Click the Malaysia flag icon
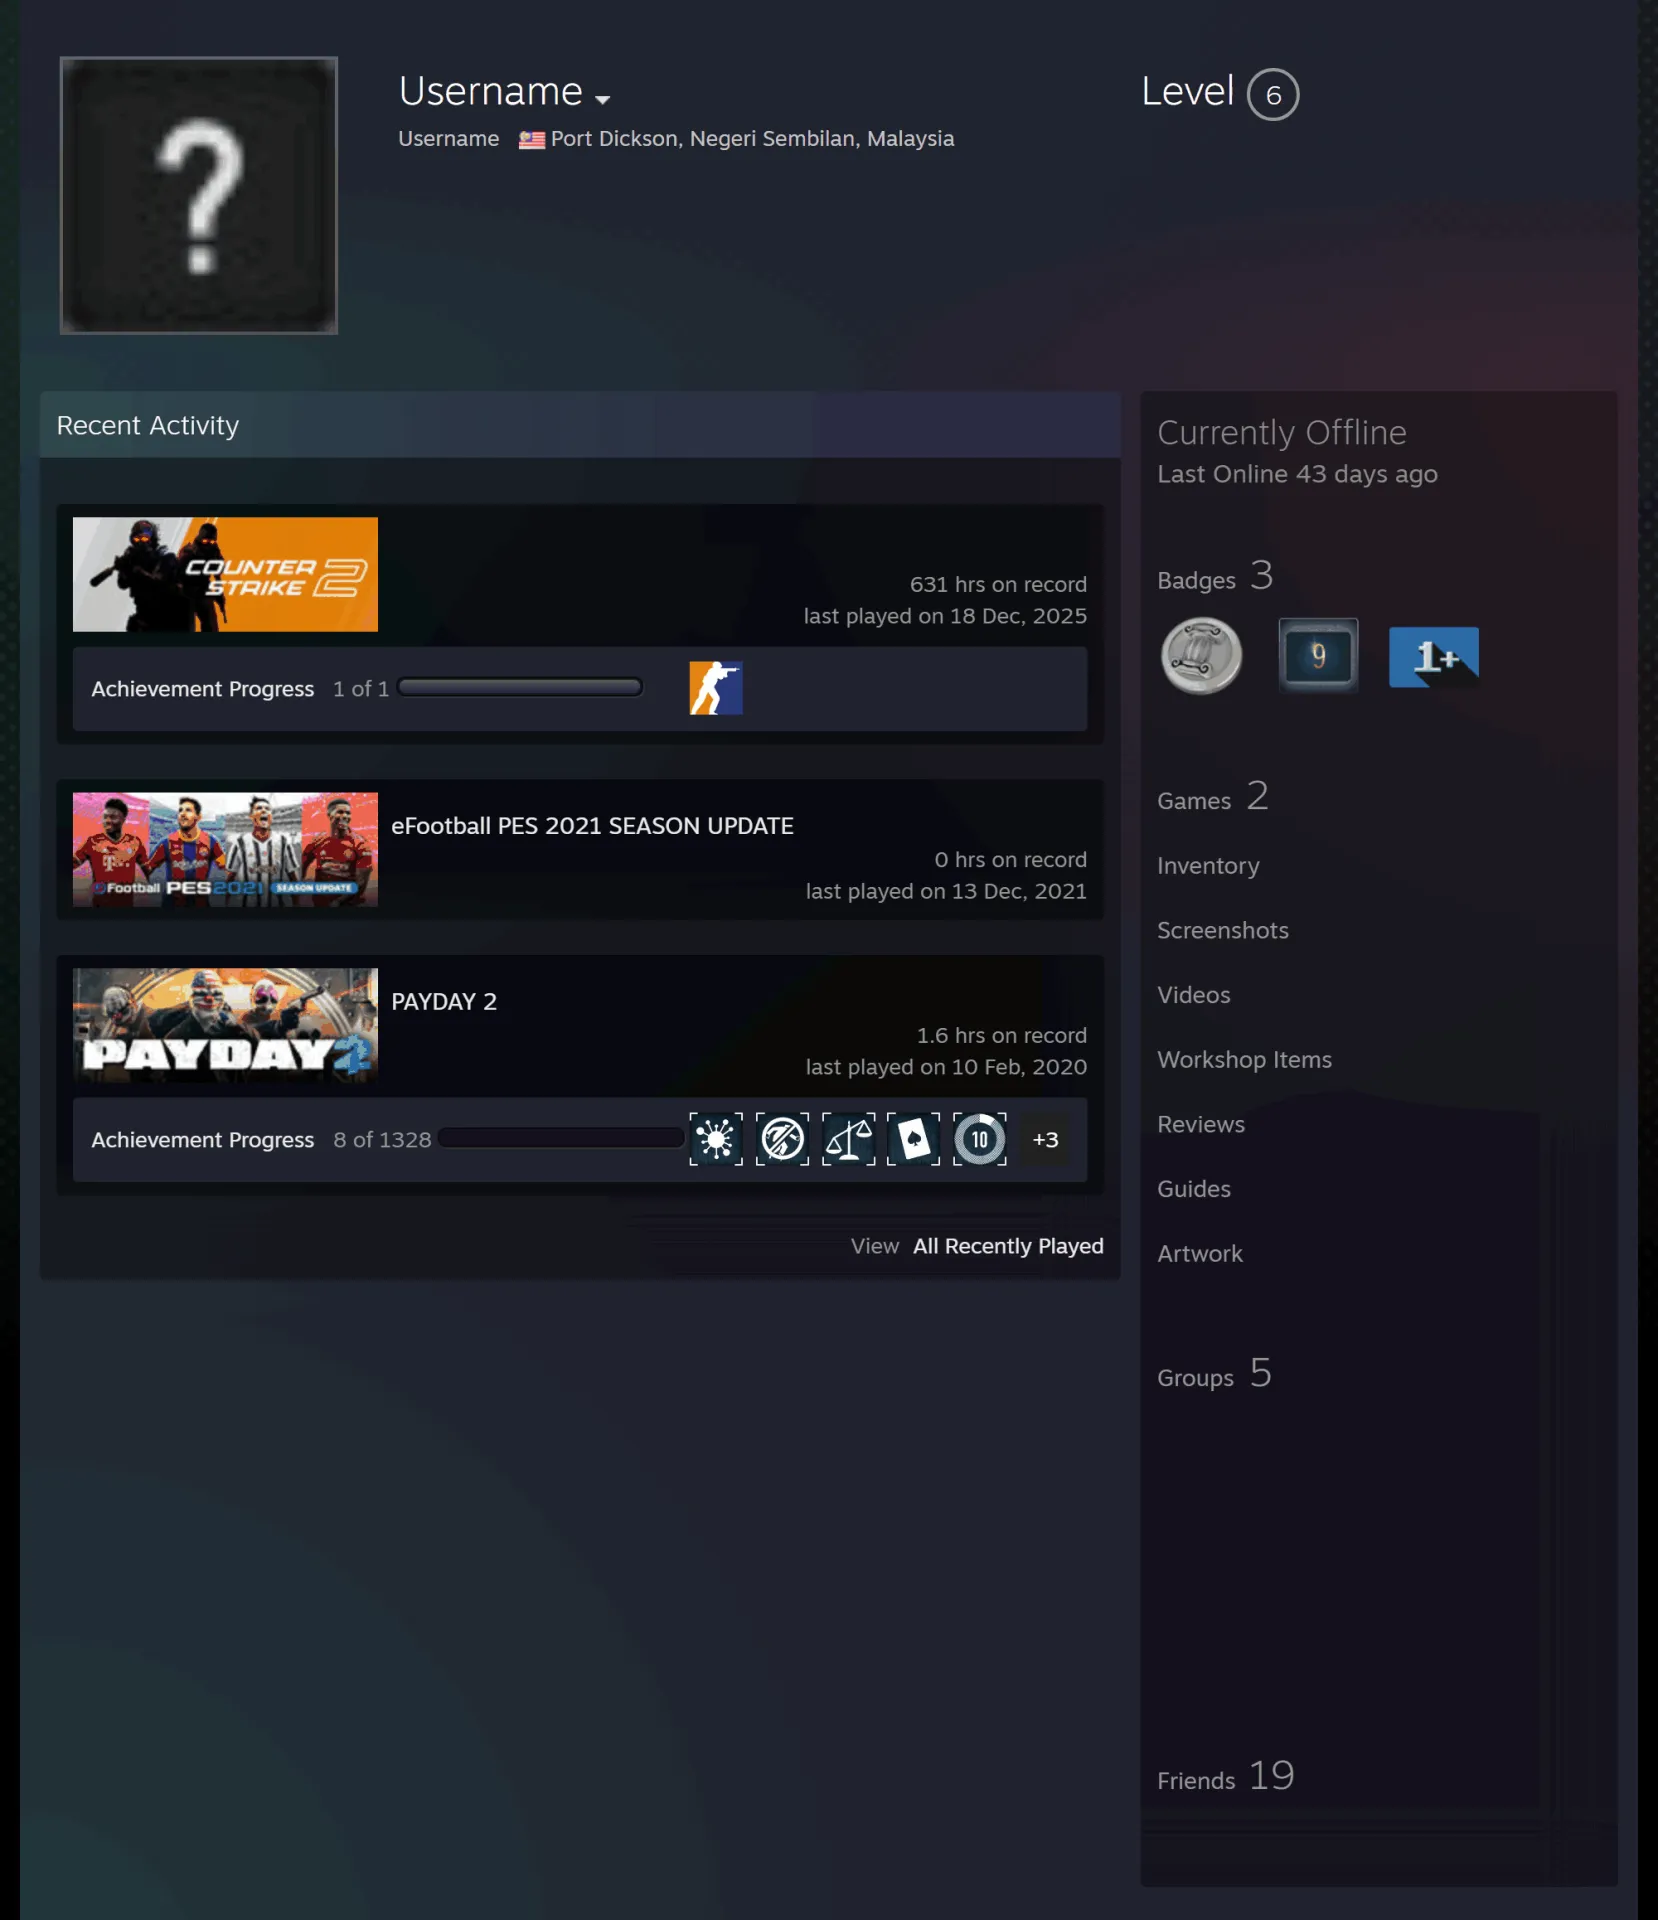Image resolution: width=1658 pixels, height=1920 pixels. pyautogui.click(x=531, y=140)
